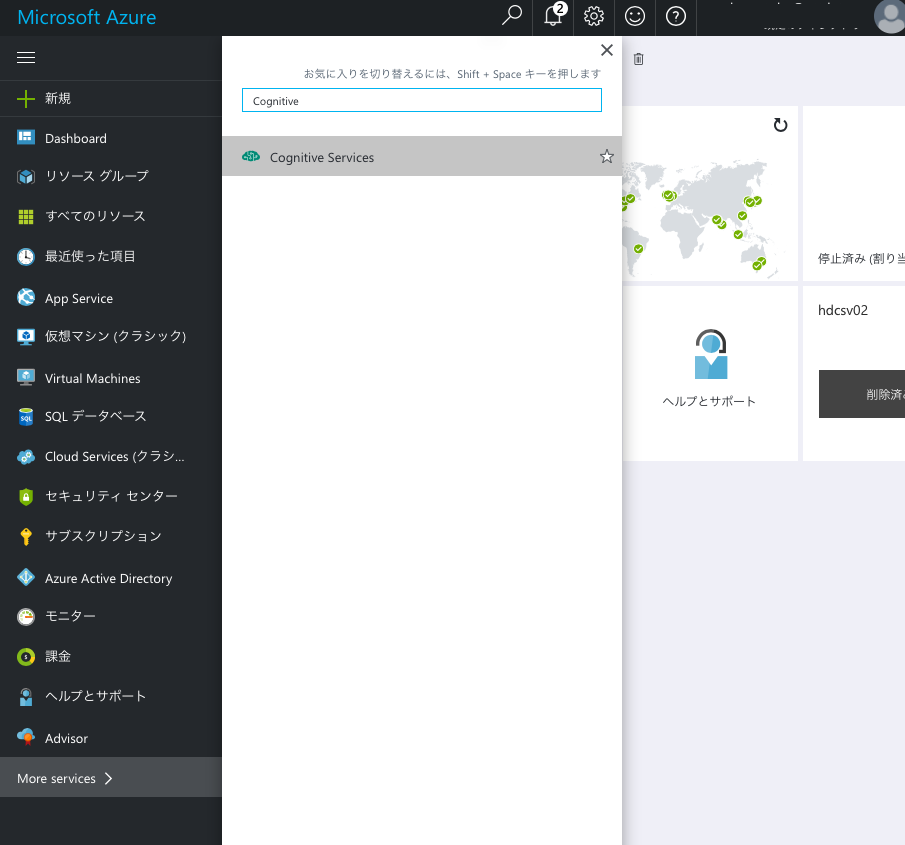Click the 停止済み status text
905x845 pixels.
[x=861, y=259]
